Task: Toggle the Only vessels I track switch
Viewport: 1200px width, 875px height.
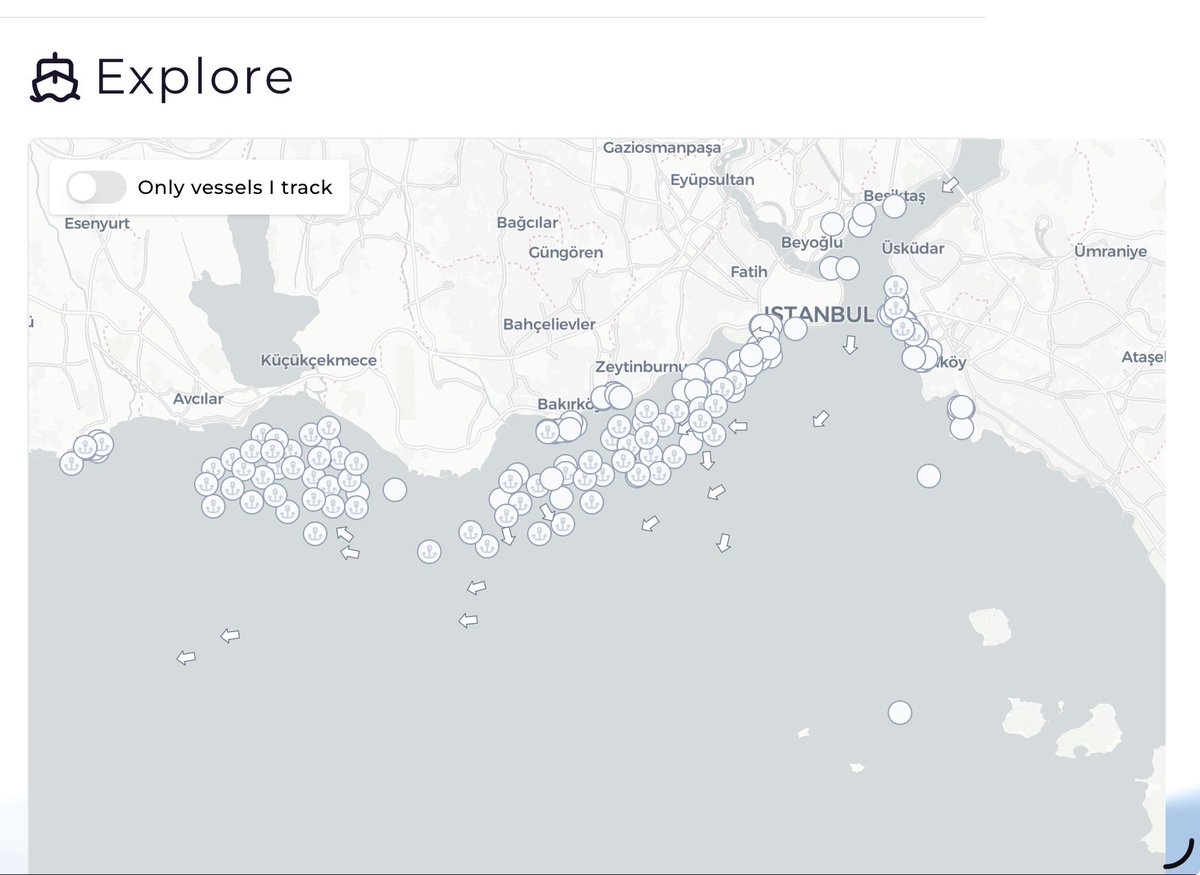Action: 96,187
